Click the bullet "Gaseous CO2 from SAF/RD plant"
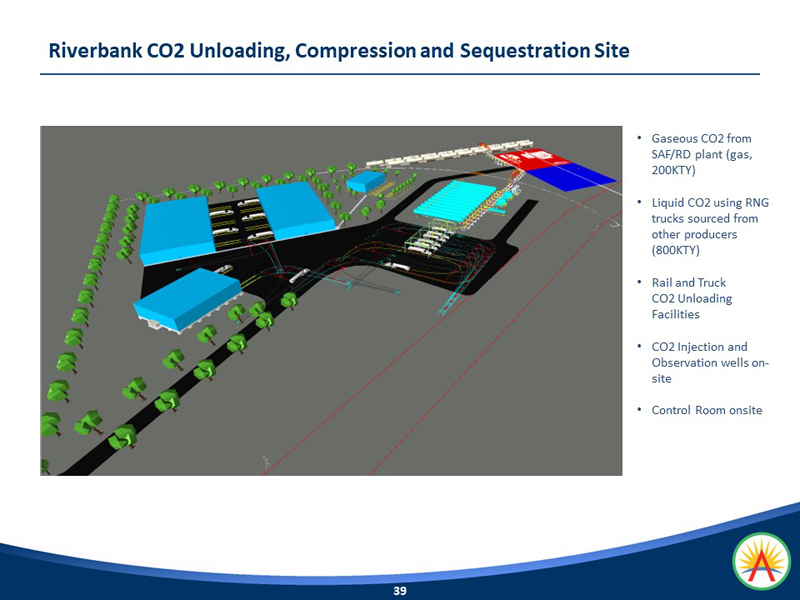This screenshot has height=600, width=800. point(702,154)
